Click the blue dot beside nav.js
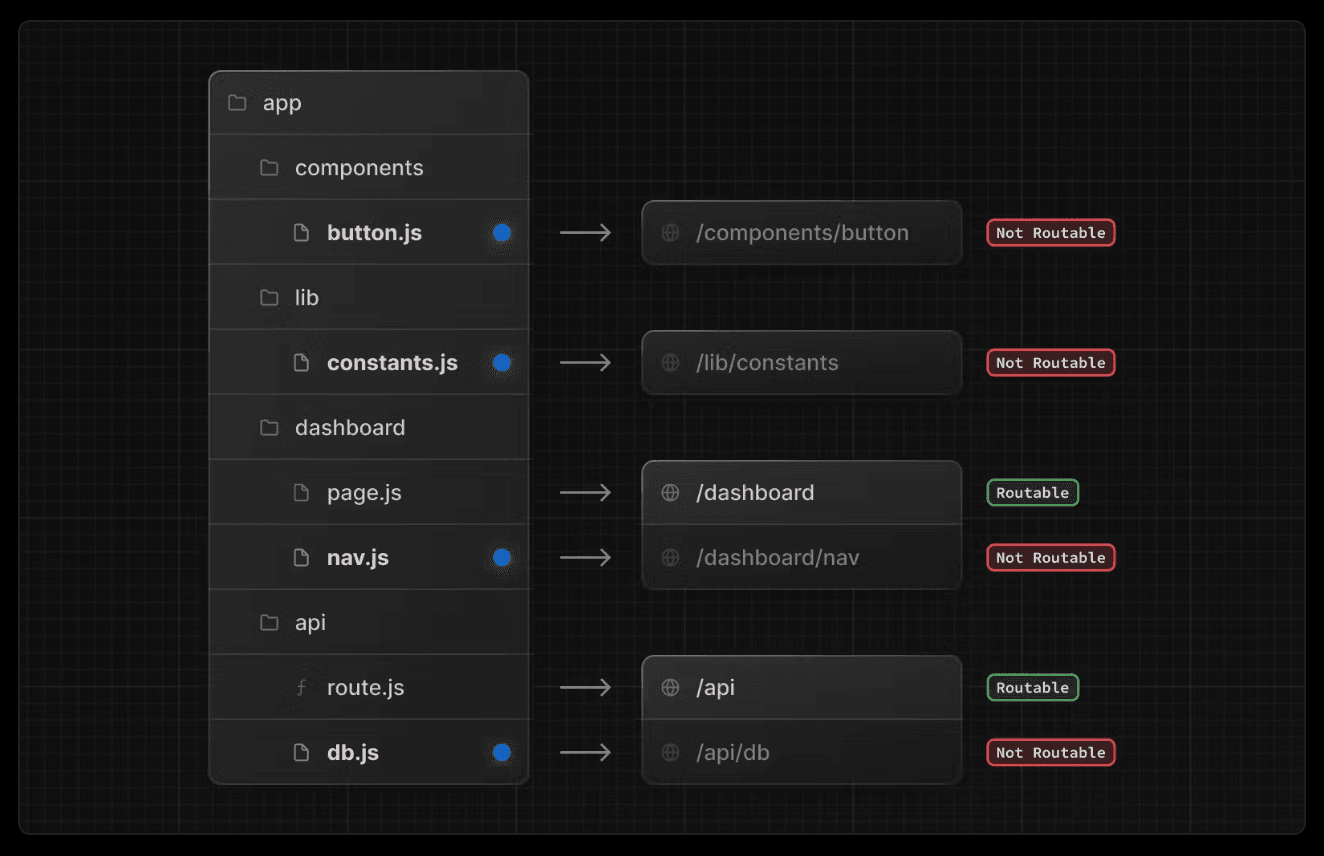 coord(502,558)
